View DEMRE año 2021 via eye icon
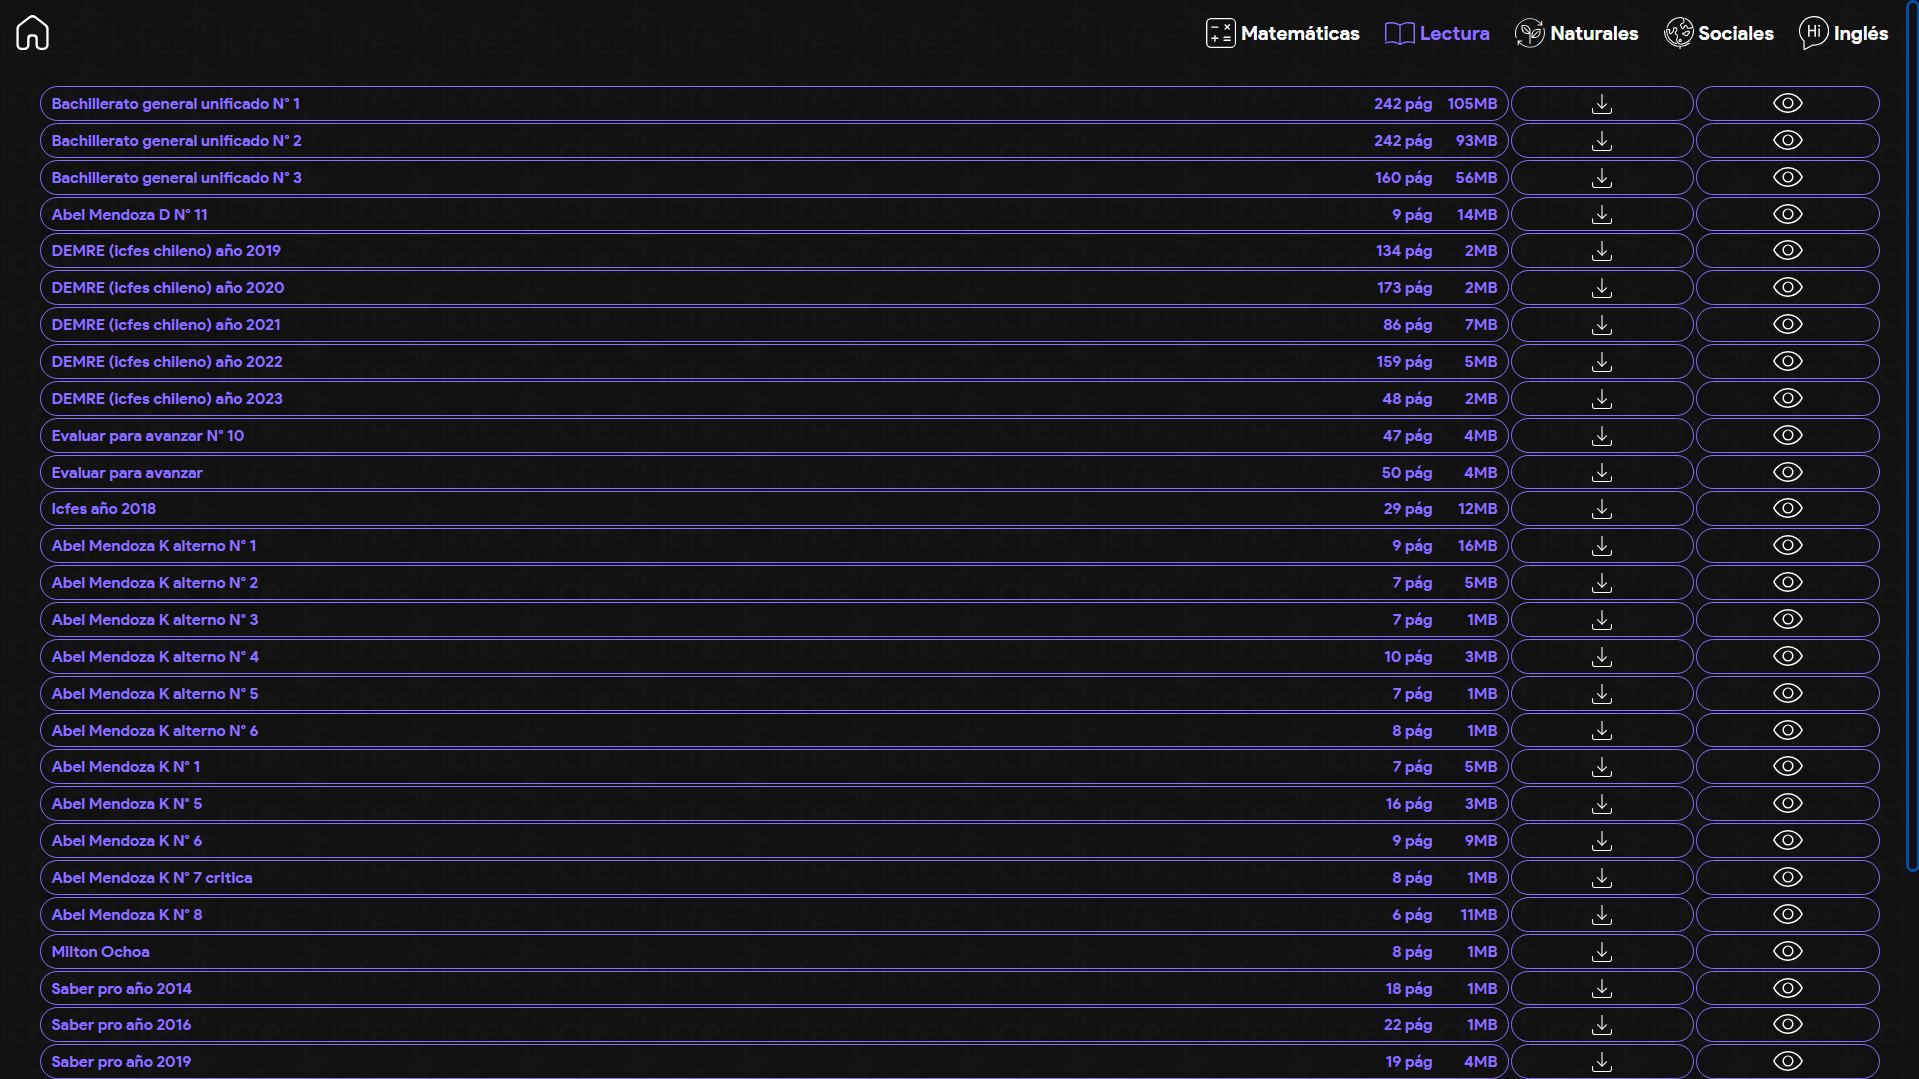The width and height of the screenshot is (1919, 1079). tap(1788, 325)
